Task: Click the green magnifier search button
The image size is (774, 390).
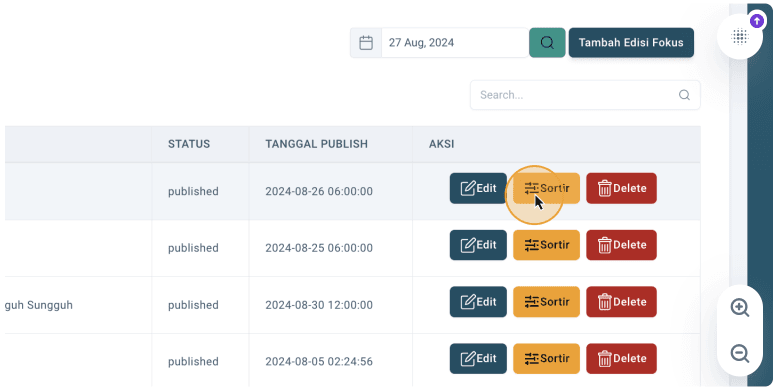Action: click(547, 43)
